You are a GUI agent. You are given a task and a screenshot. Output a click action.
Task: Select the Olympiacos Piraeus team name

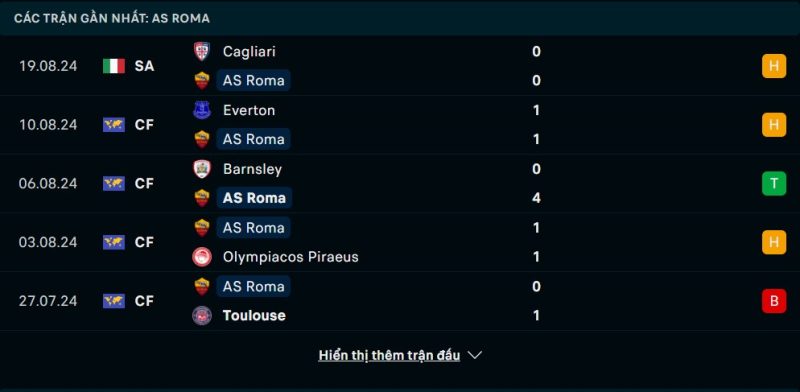pos(291,257)
